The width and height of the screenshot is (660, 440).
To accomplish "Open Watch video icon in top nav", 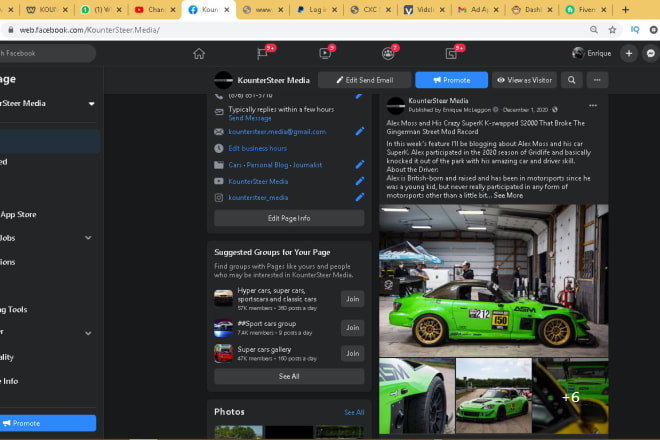I will (325, 54).
